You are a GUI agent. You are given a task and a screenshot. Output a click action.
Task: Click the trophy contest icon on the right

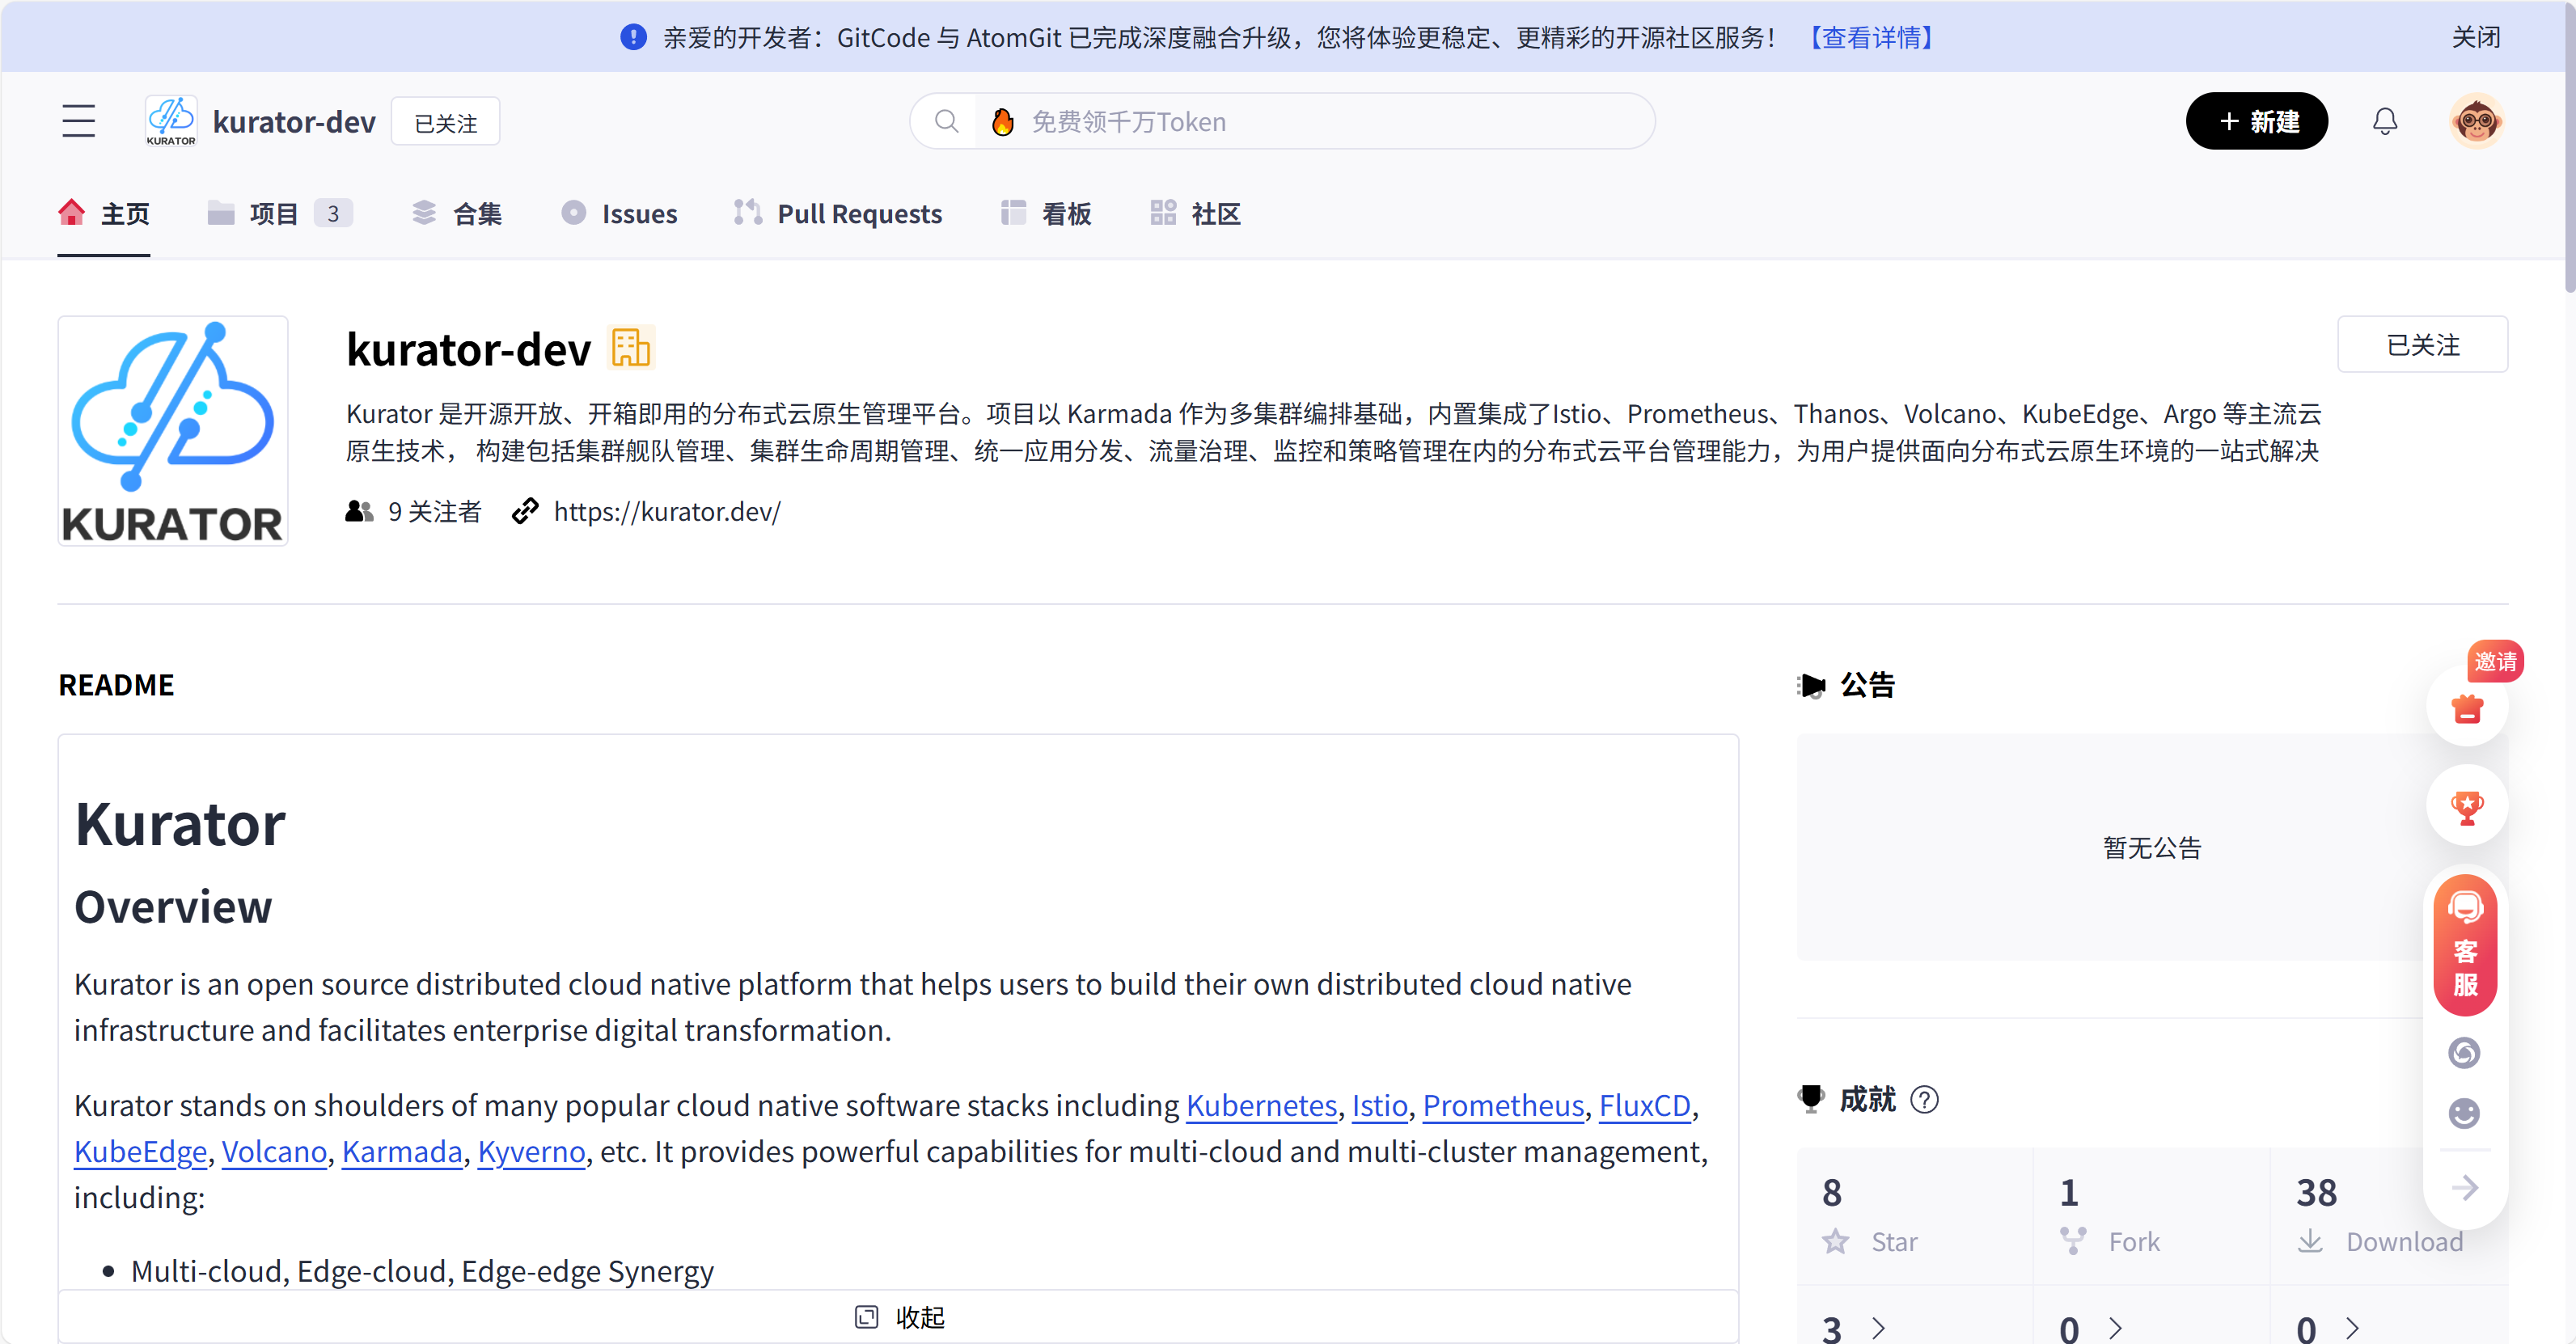(x=2467, y=807)
